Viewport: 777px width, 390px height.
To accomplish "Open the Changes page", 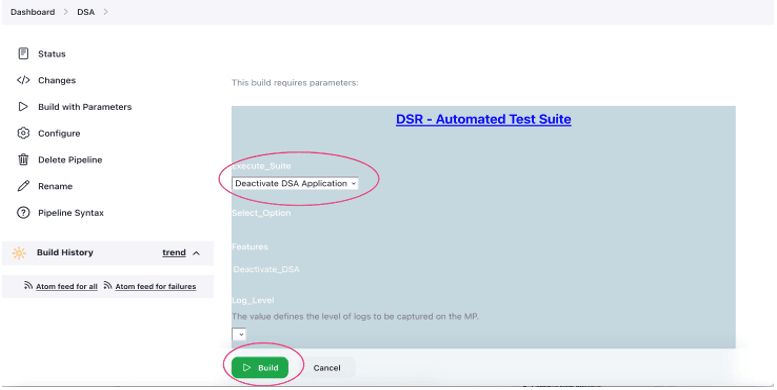I will click(x=57, y=80).
